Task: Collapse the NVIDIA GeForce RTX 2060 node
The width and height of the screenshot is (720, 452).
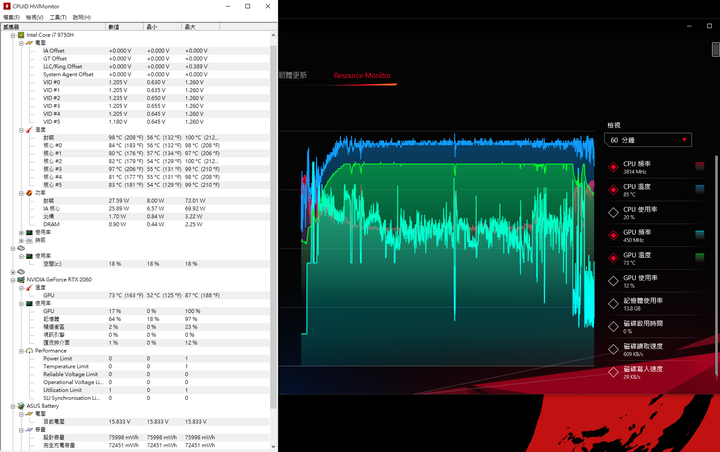Action: (x=13, y=279)
